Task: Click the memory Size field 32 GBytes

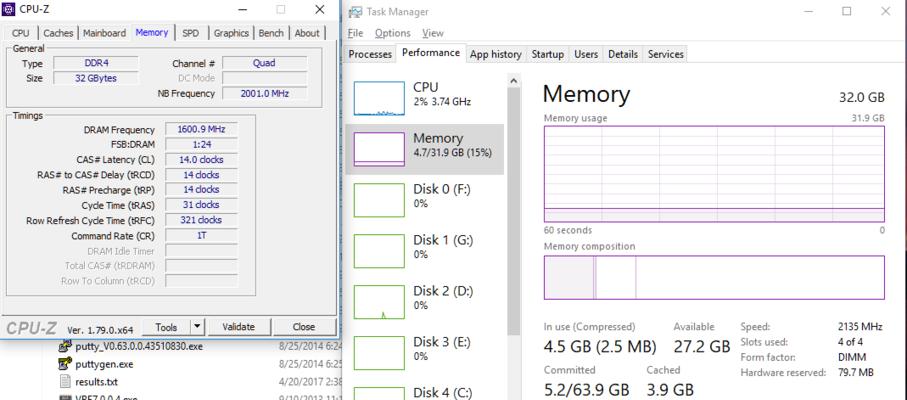Action: pyautogui.click(x=96, y=78)
